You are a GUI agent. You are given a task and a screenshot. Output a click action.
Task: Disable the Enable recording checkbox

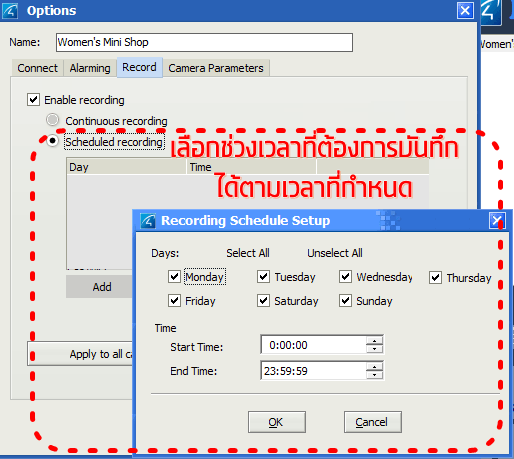[x=33, y=100]
